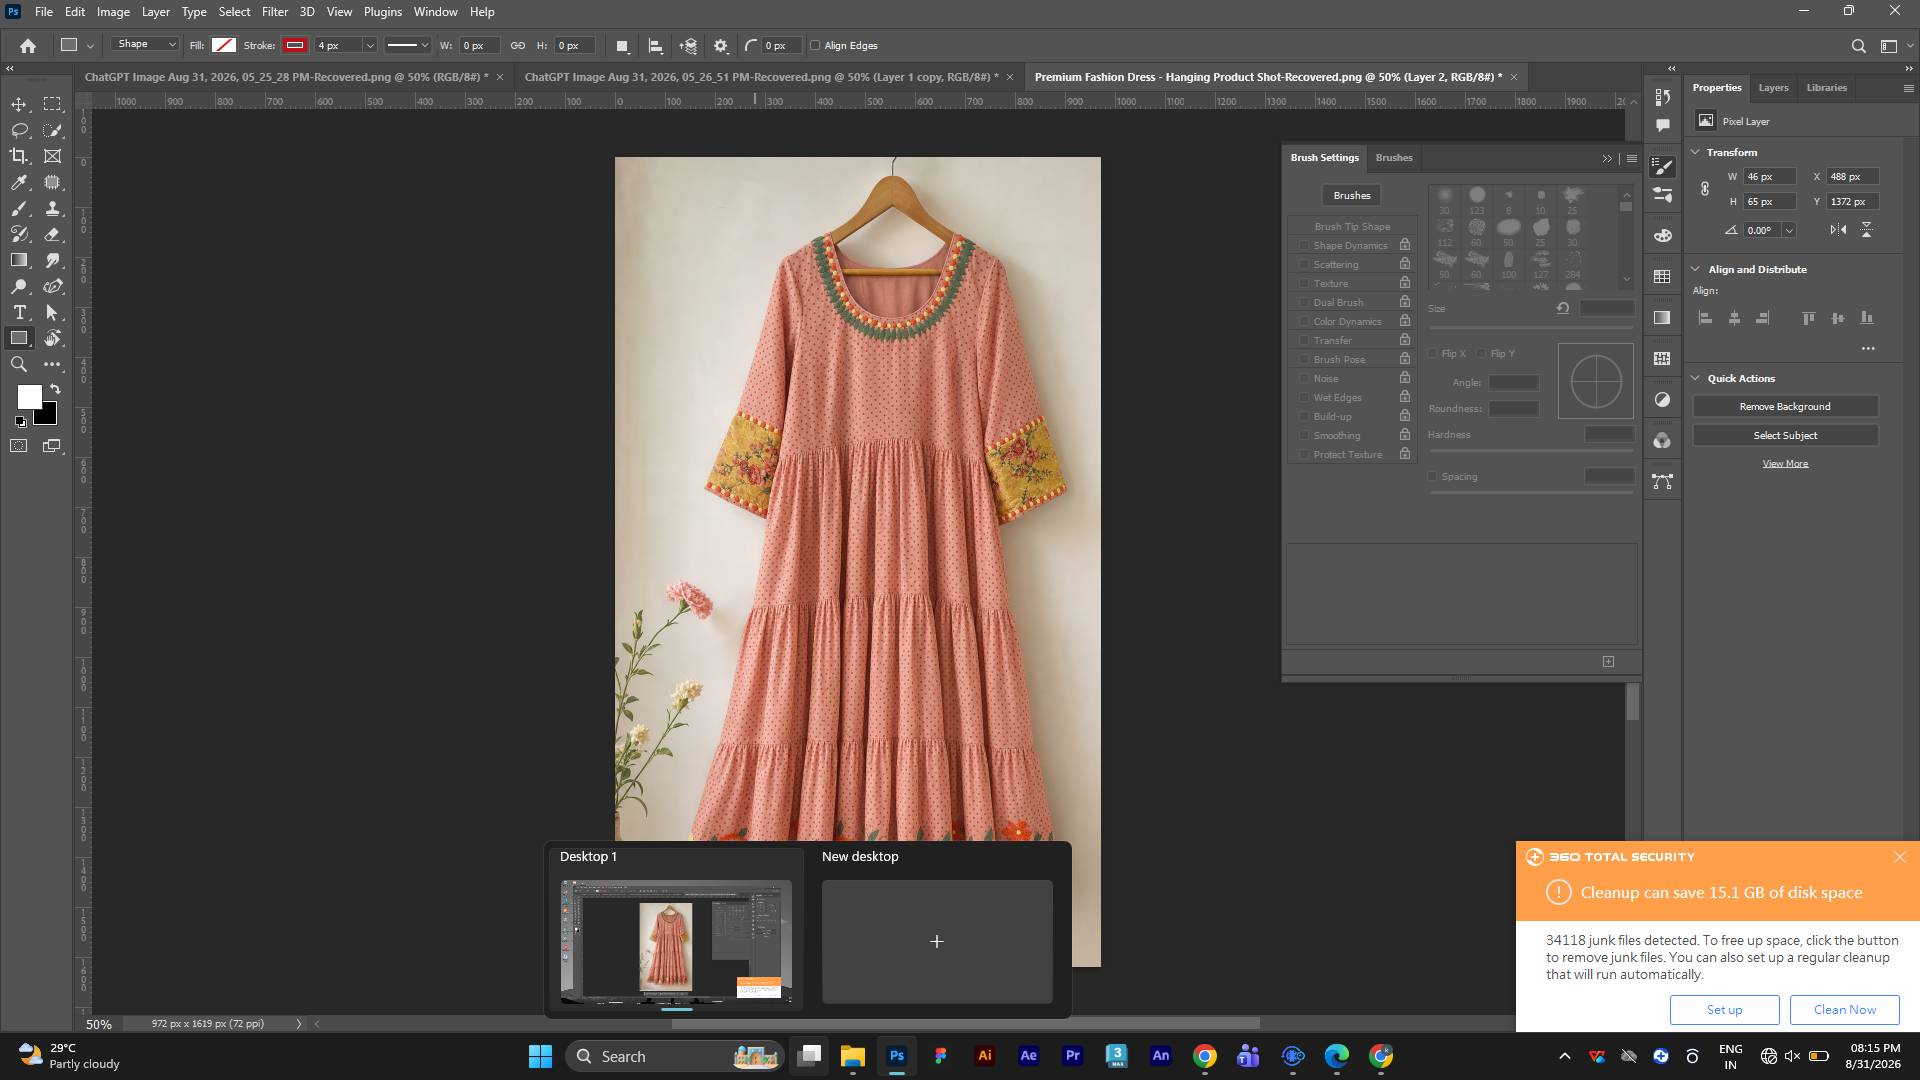Screen dimensions: 1920x1080
Task: Select the Crop tool
Action: point(19,156)
